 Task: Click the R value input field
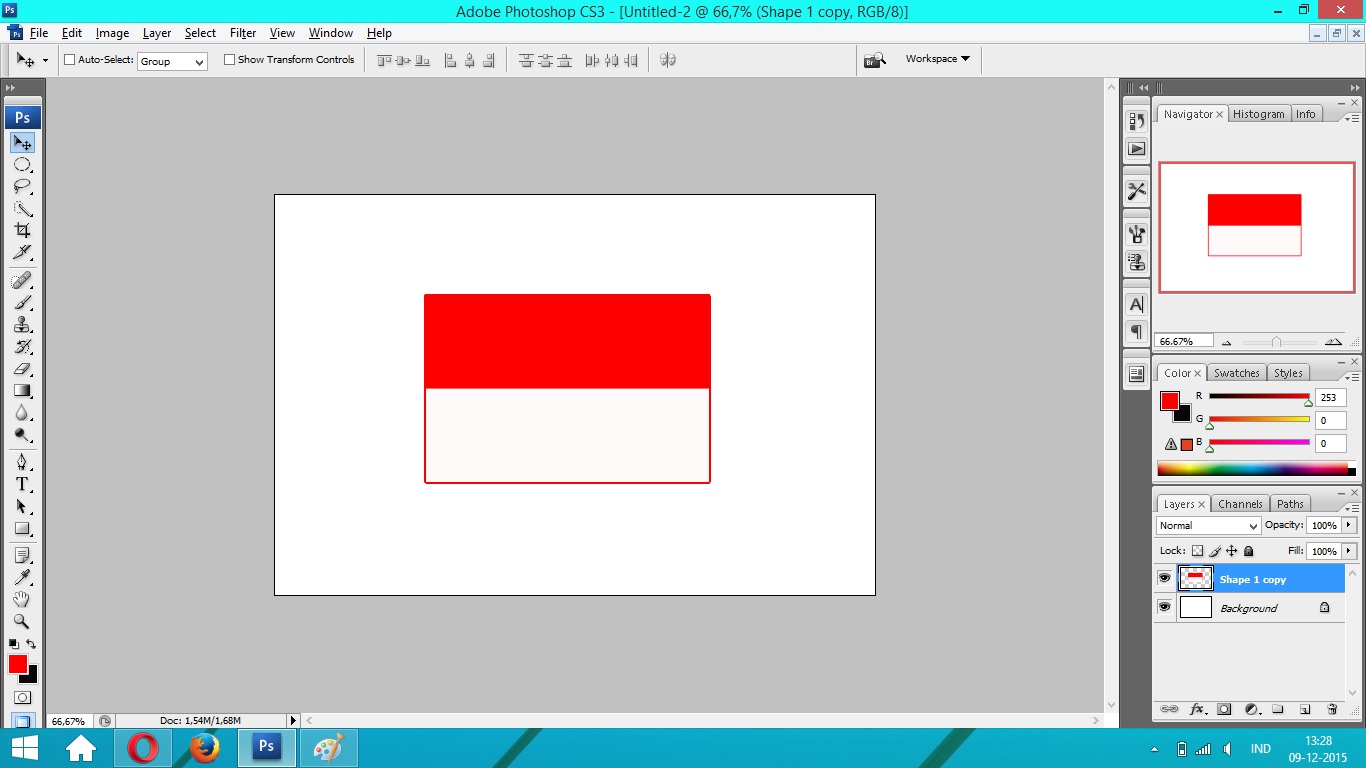click(1330, 397)
